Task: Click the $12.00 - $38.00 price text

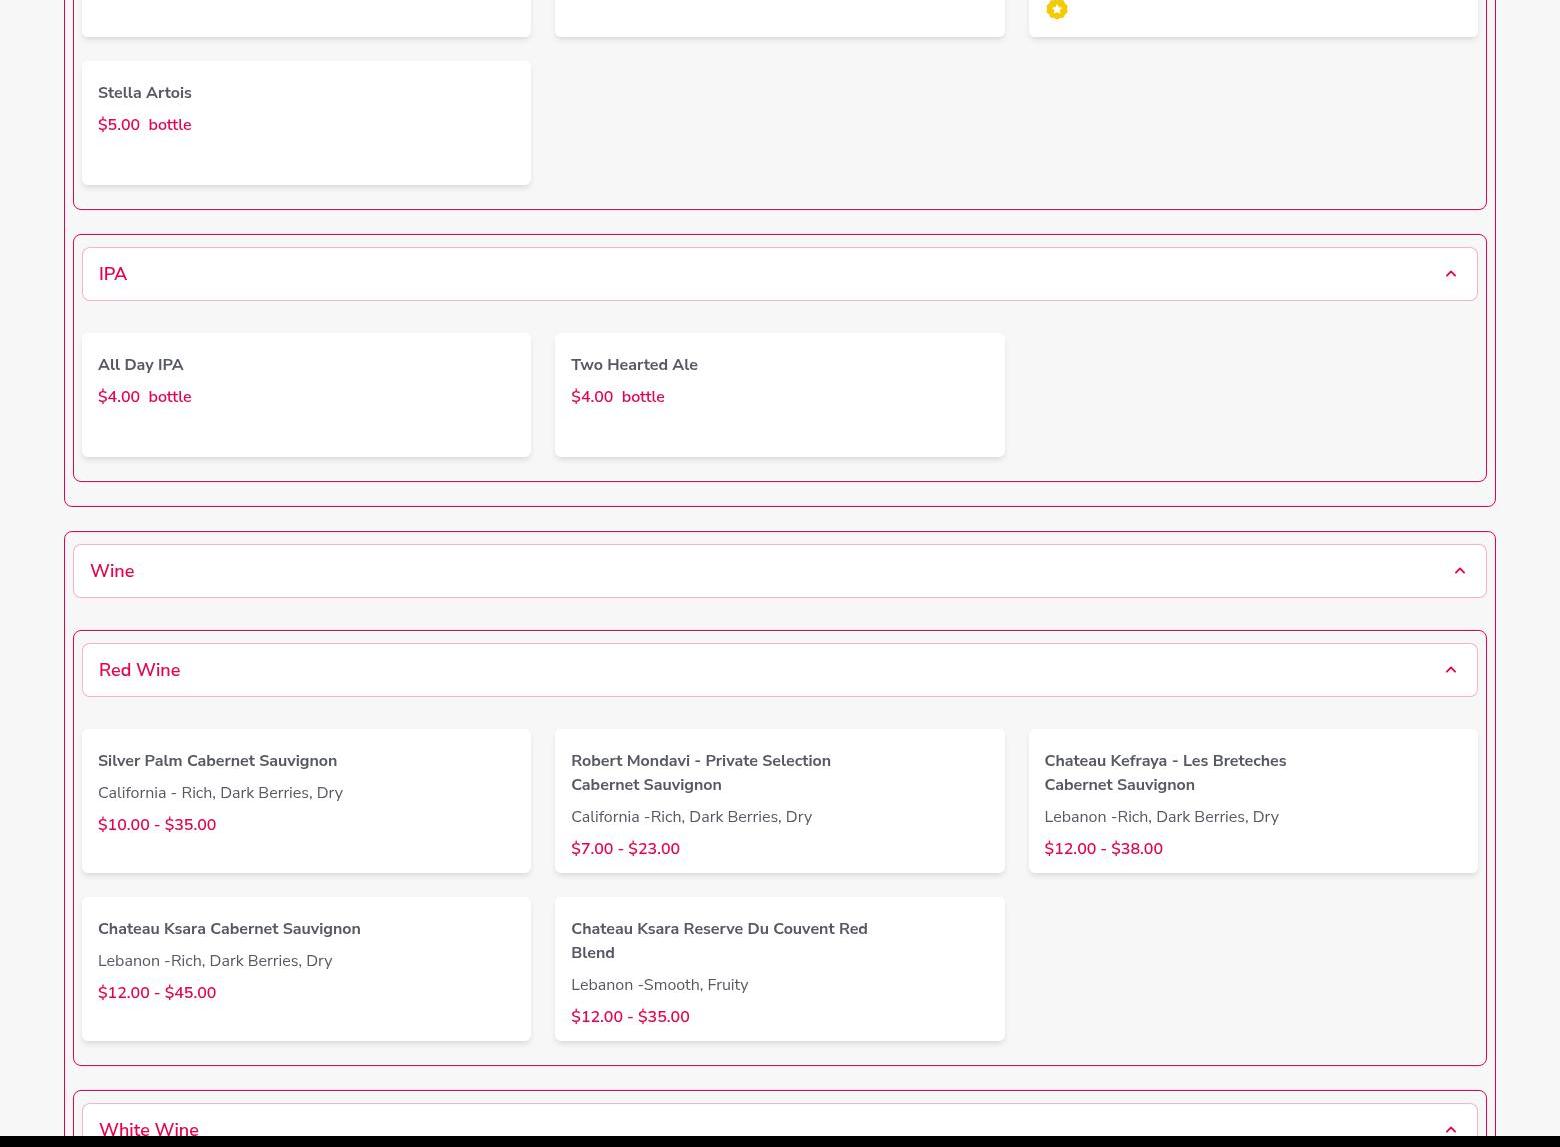Action: (x=1103, y=849)
